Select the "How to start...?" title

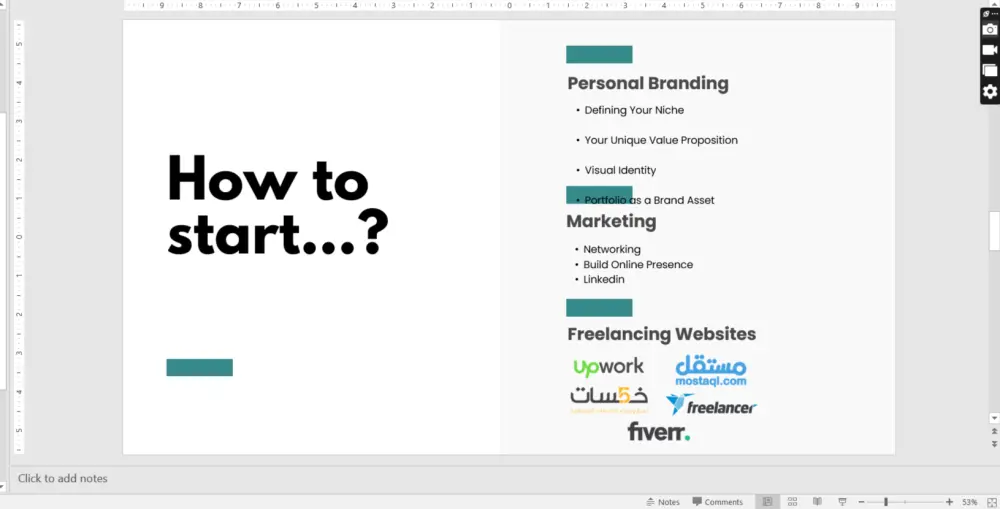pos(278,205)
